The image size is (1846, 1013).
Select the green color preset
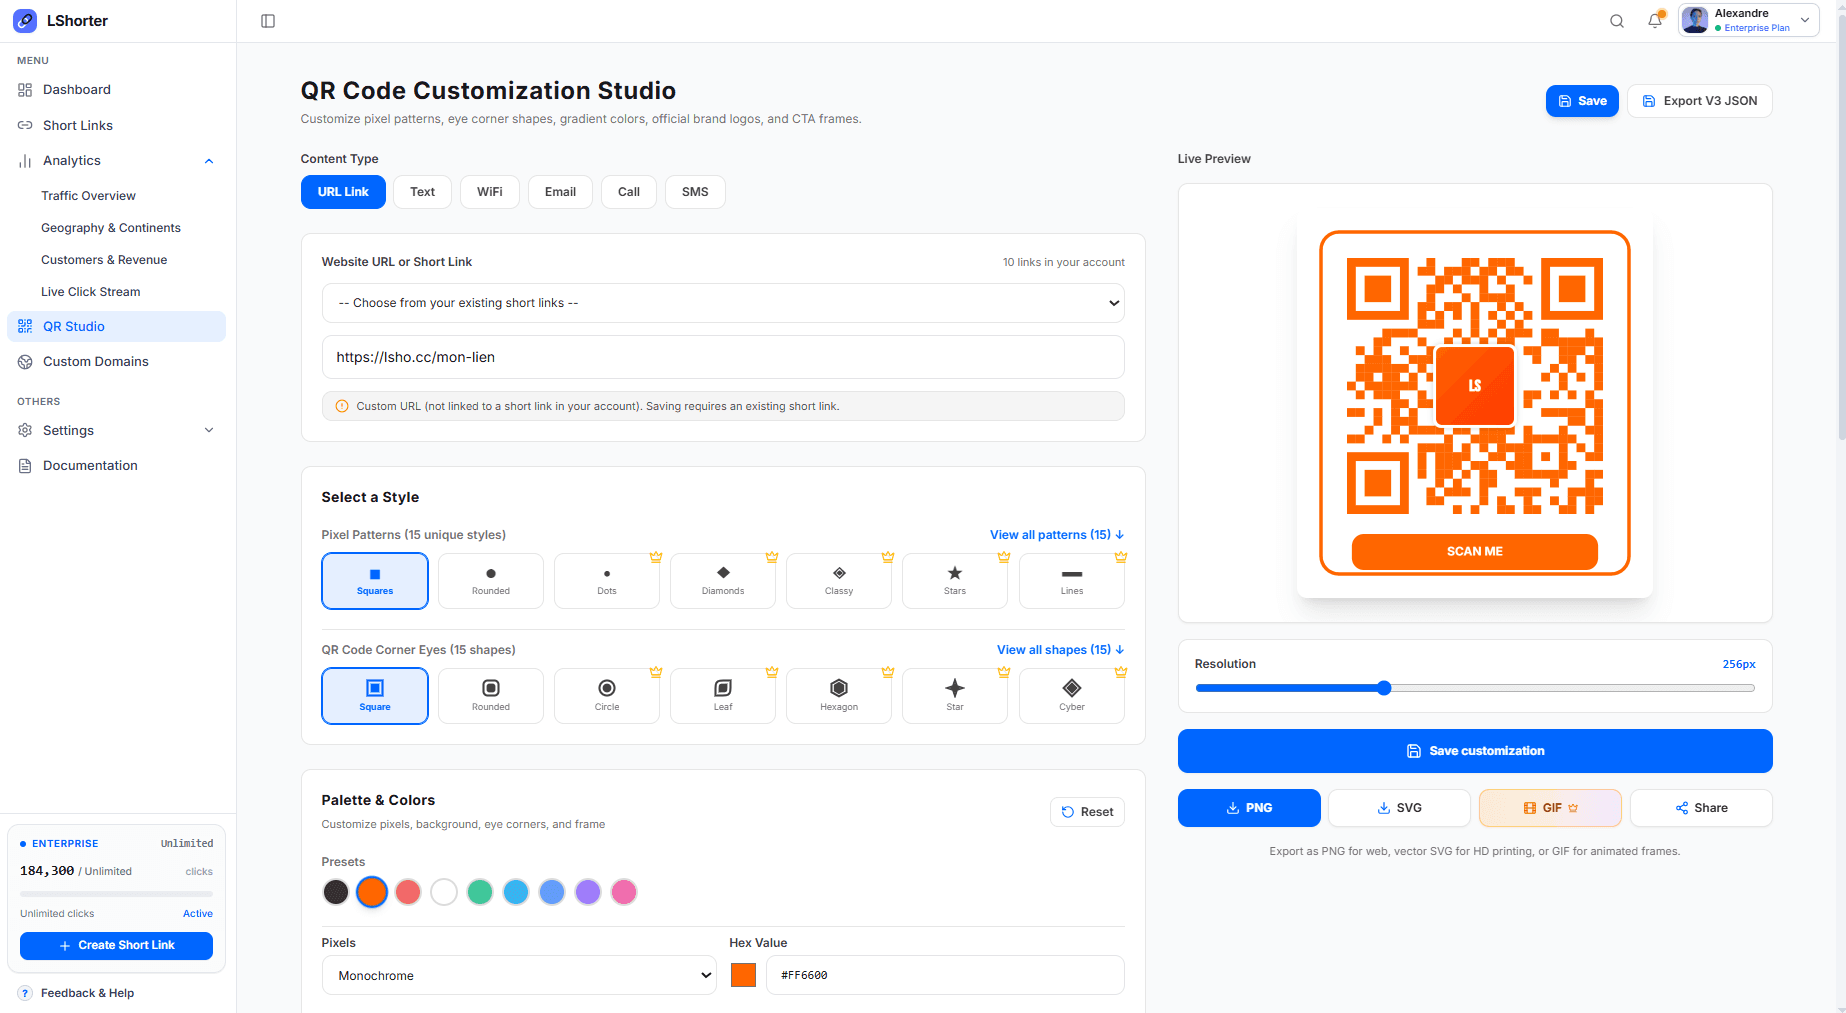pyautogui.click(x=480, y=892)
